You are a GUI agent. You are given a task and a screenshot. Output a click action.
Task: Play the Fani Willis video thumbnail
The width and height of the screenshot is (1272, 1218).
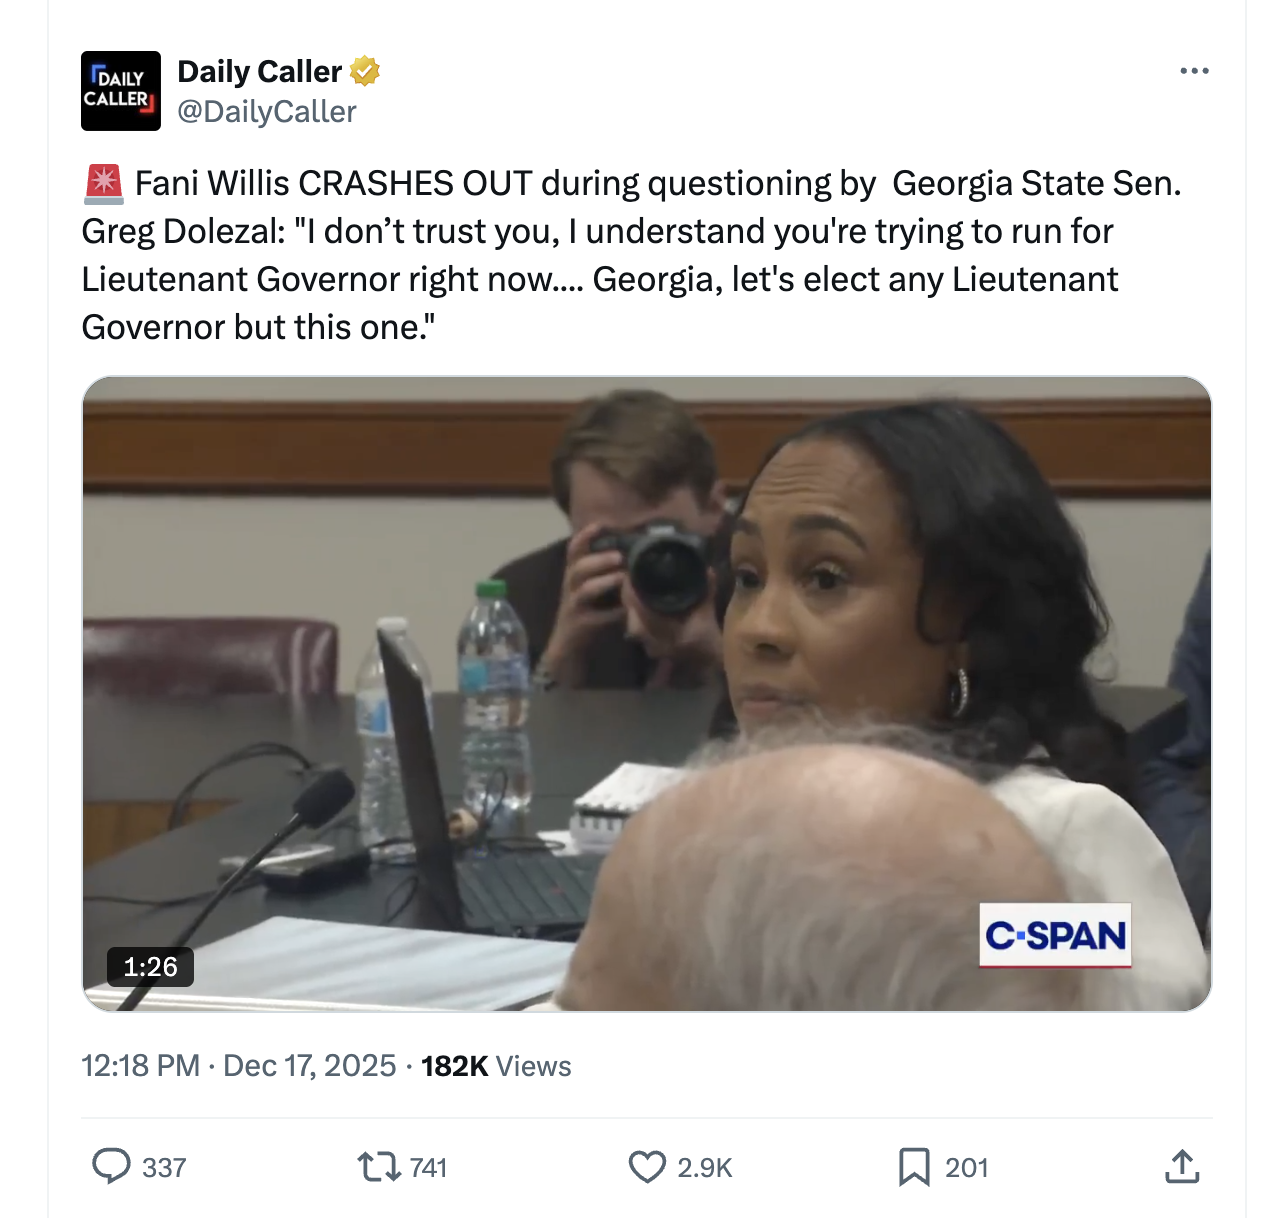coord(646,693)
